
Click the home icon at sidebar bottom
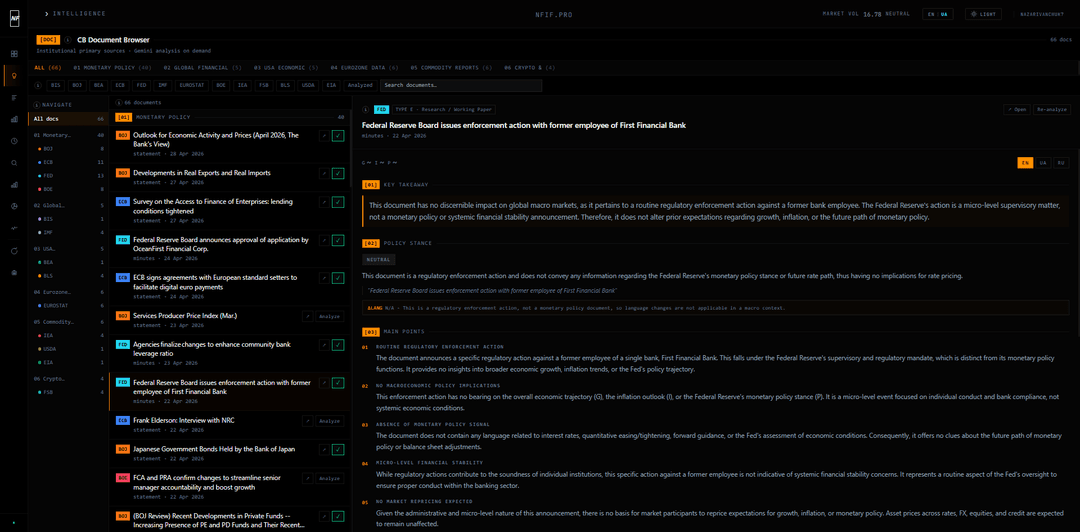point(14,272)
